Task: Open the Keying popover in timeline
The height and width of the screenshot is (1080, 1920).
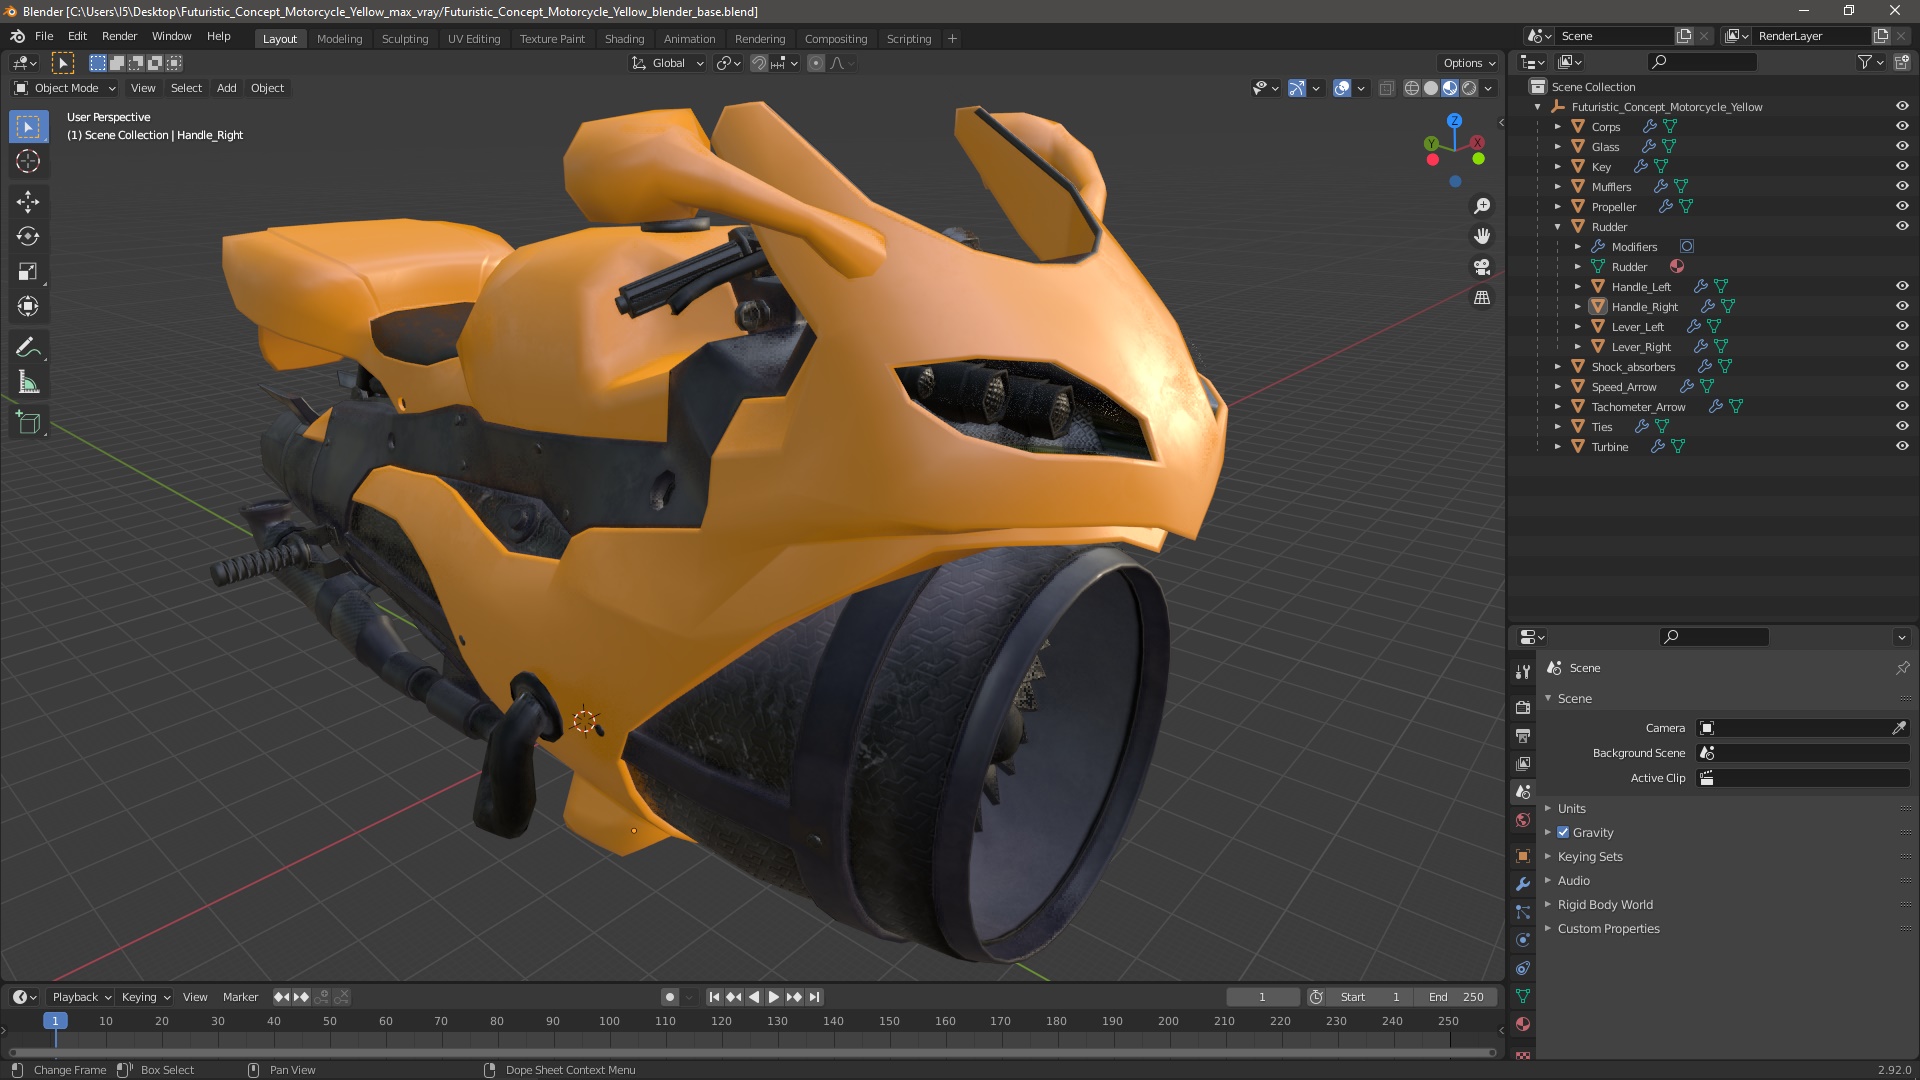Action: tap(145, 997)
